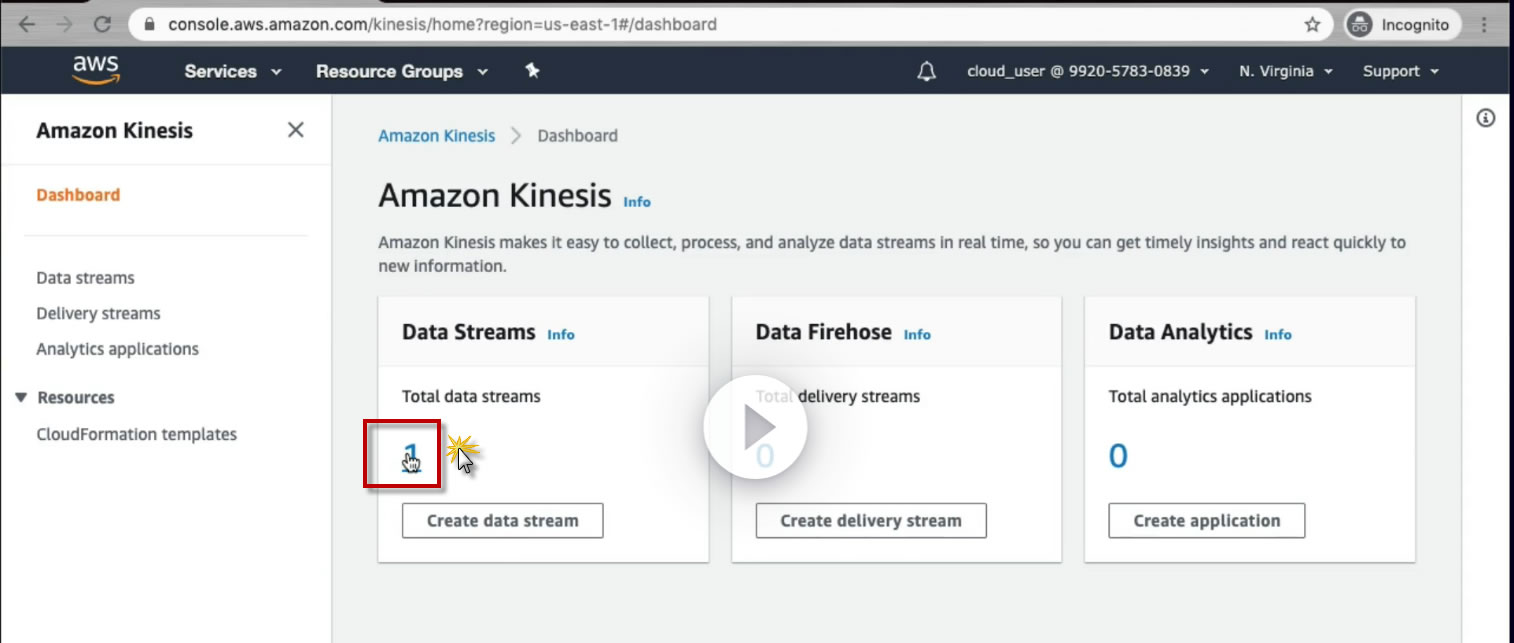The image size is (1514, 643).
Task: Close the Amazon Kinesis sidebar
Action: pos(296,130)
